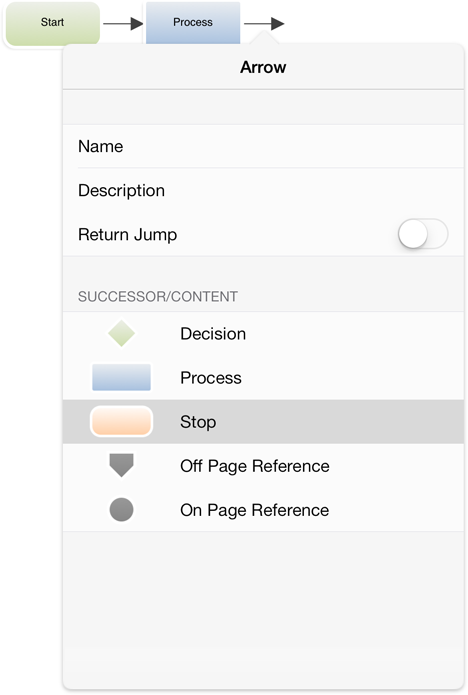This screenshot has height=695, width=468.
Task: Choose Off Page Reference label
Action: (x=255, y=466)
